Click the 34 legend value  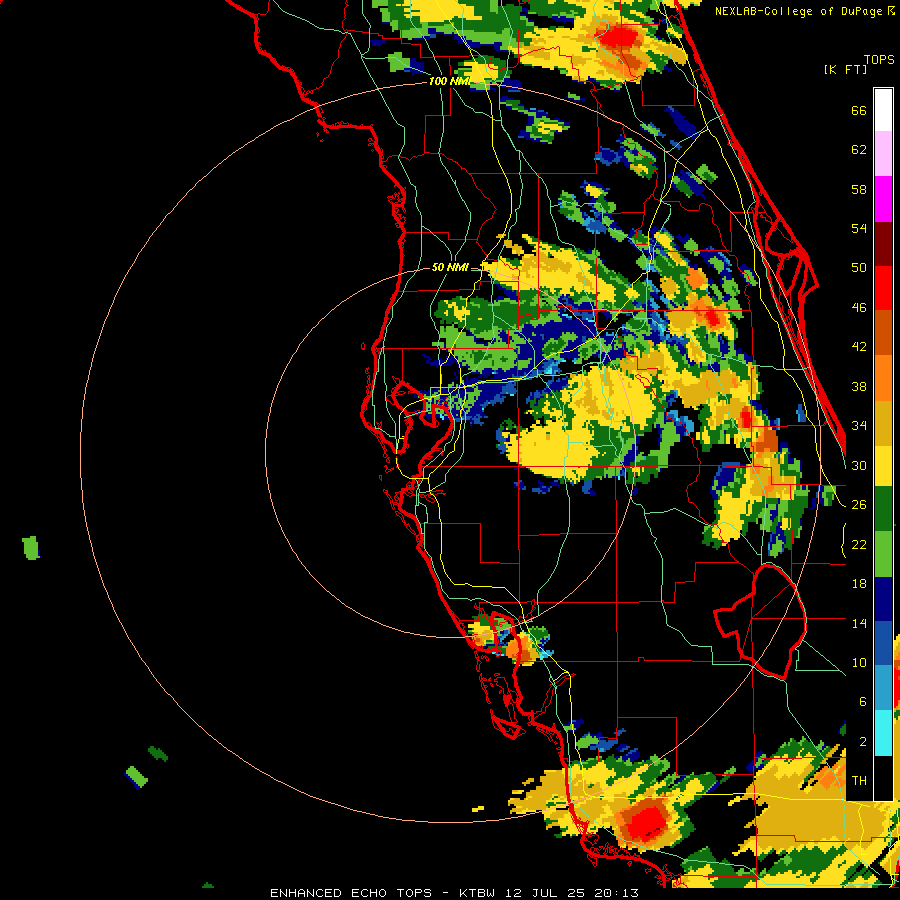tap(859, 425)
